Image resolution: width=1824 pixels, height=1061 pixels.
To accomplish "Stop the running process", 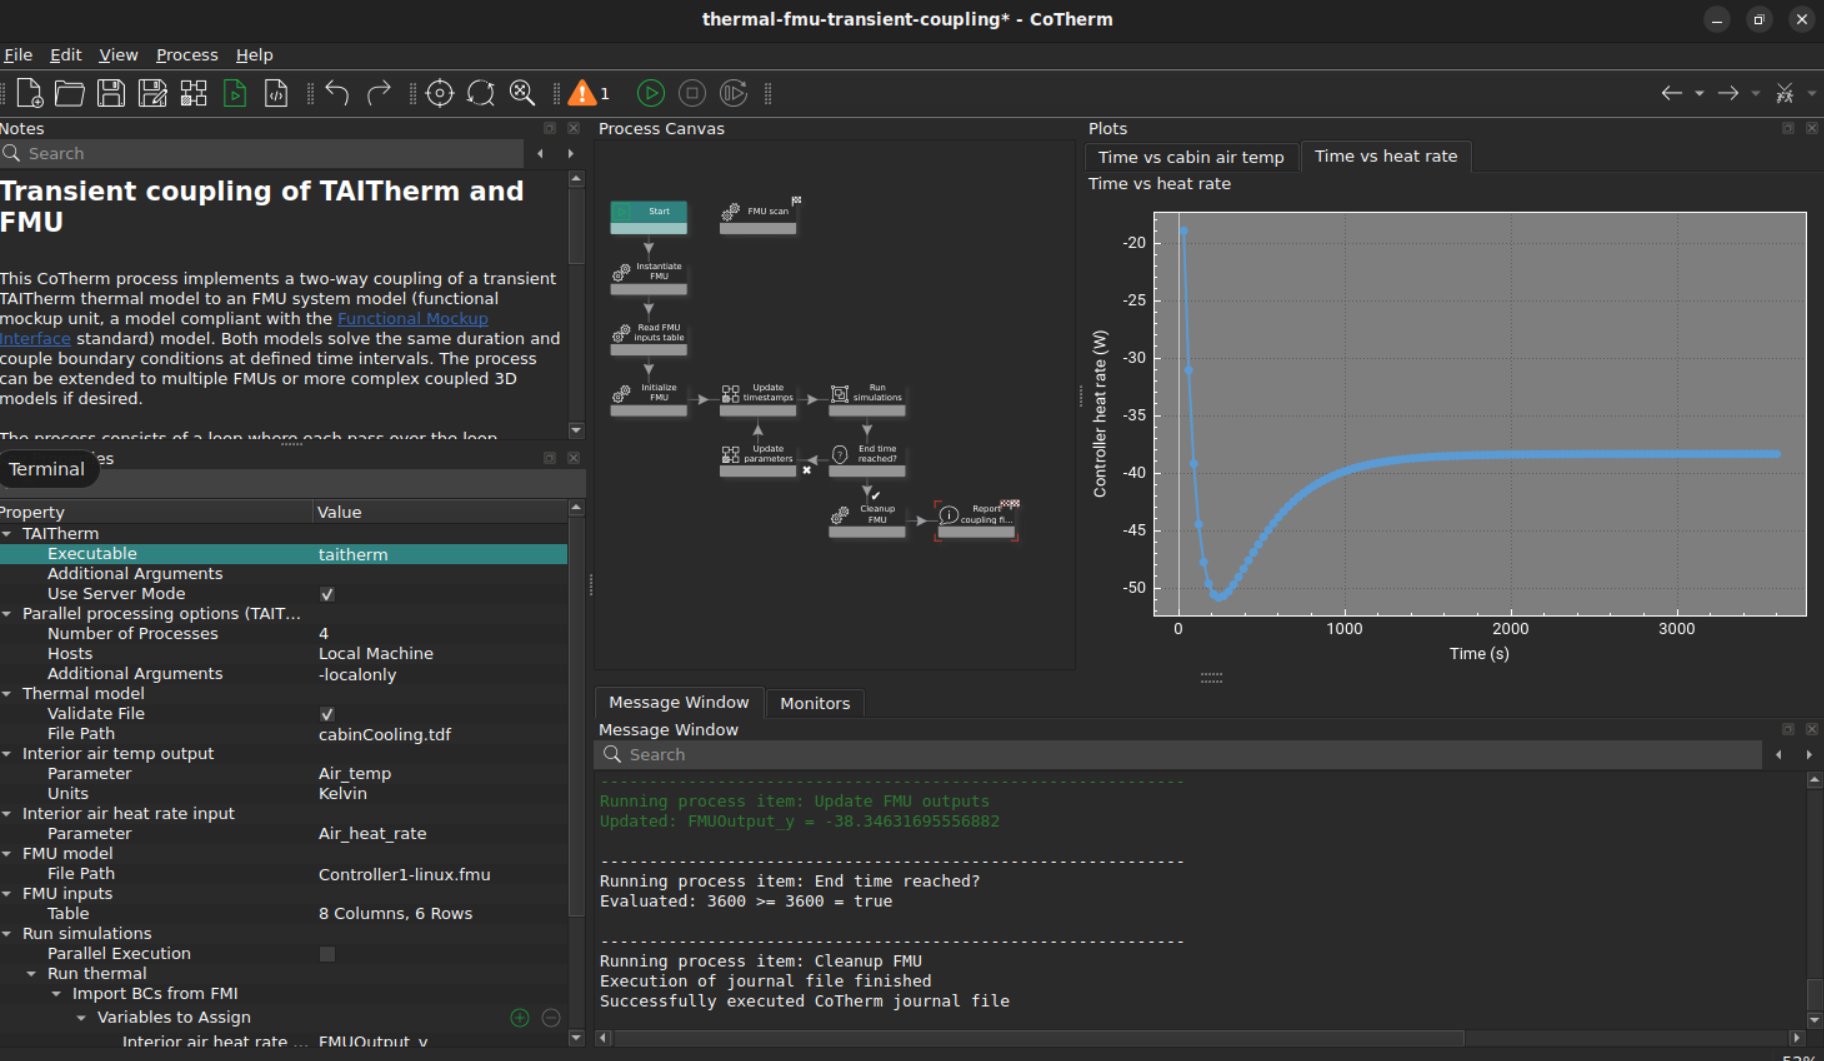I will click(x=692, y=93).
